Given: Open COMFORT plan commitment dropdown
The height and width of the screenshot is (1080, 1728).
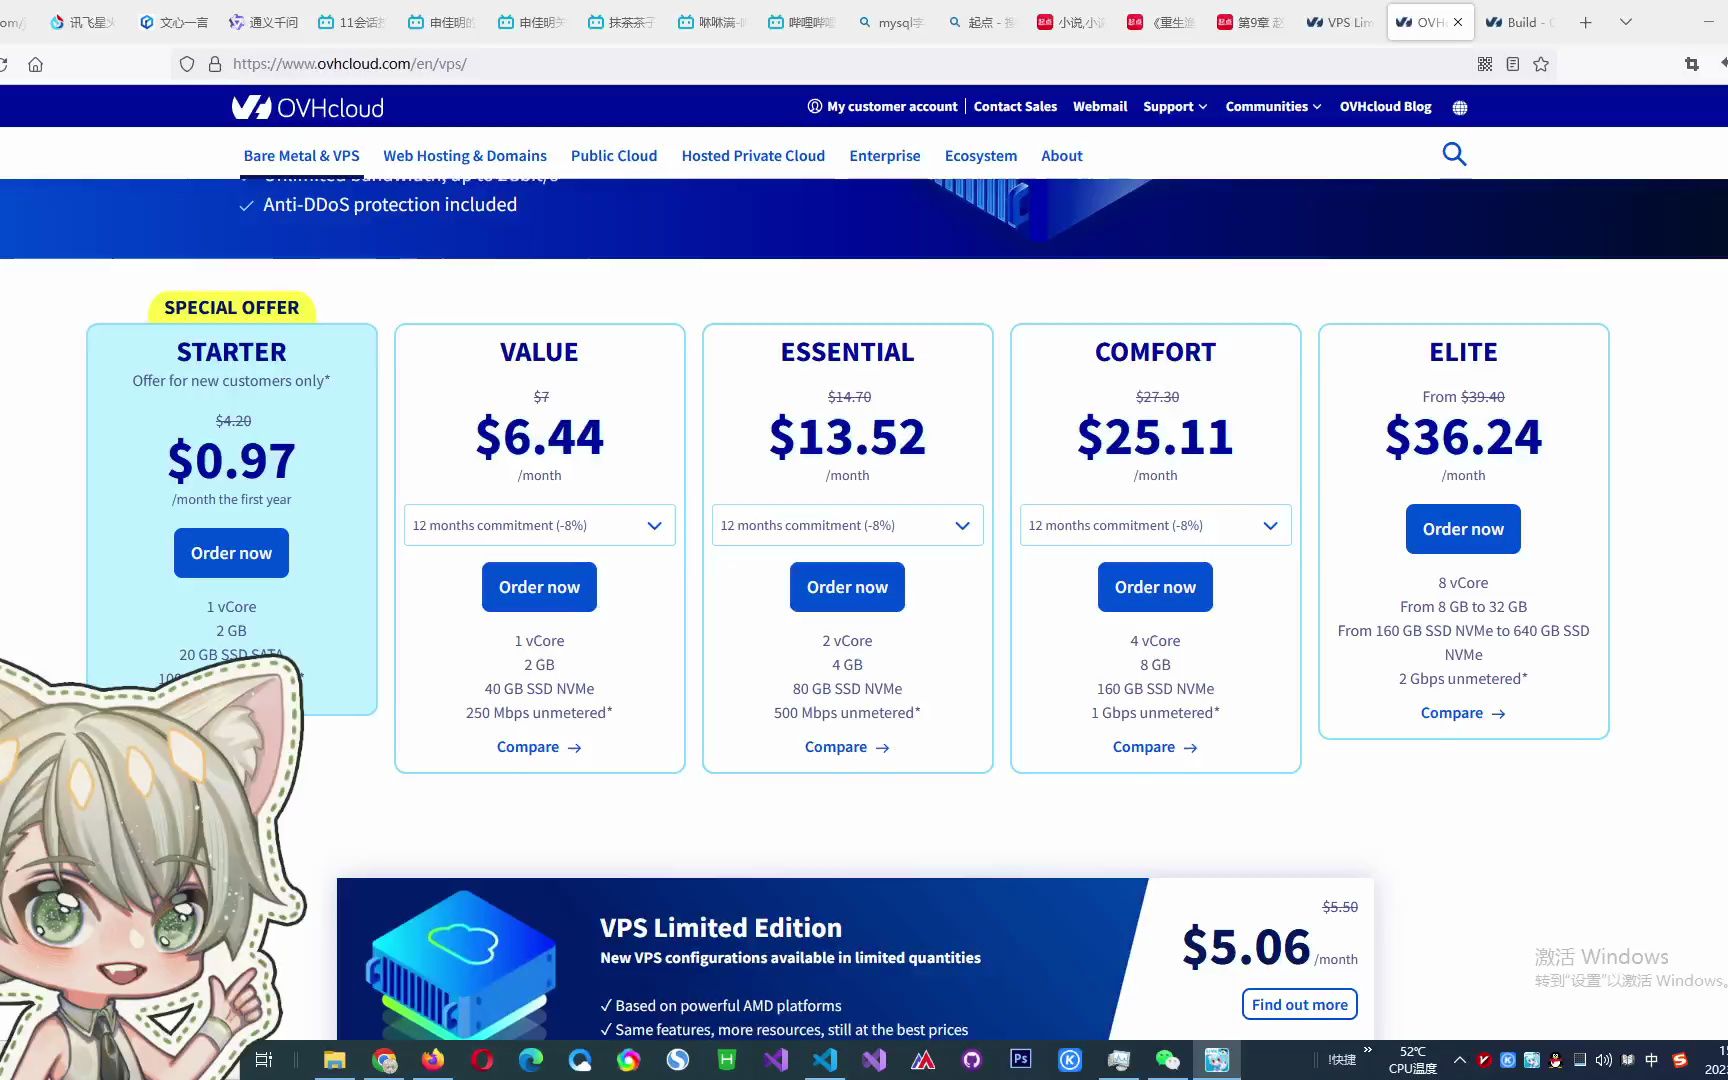Looking at the screenshot, I should [1156, 525].
